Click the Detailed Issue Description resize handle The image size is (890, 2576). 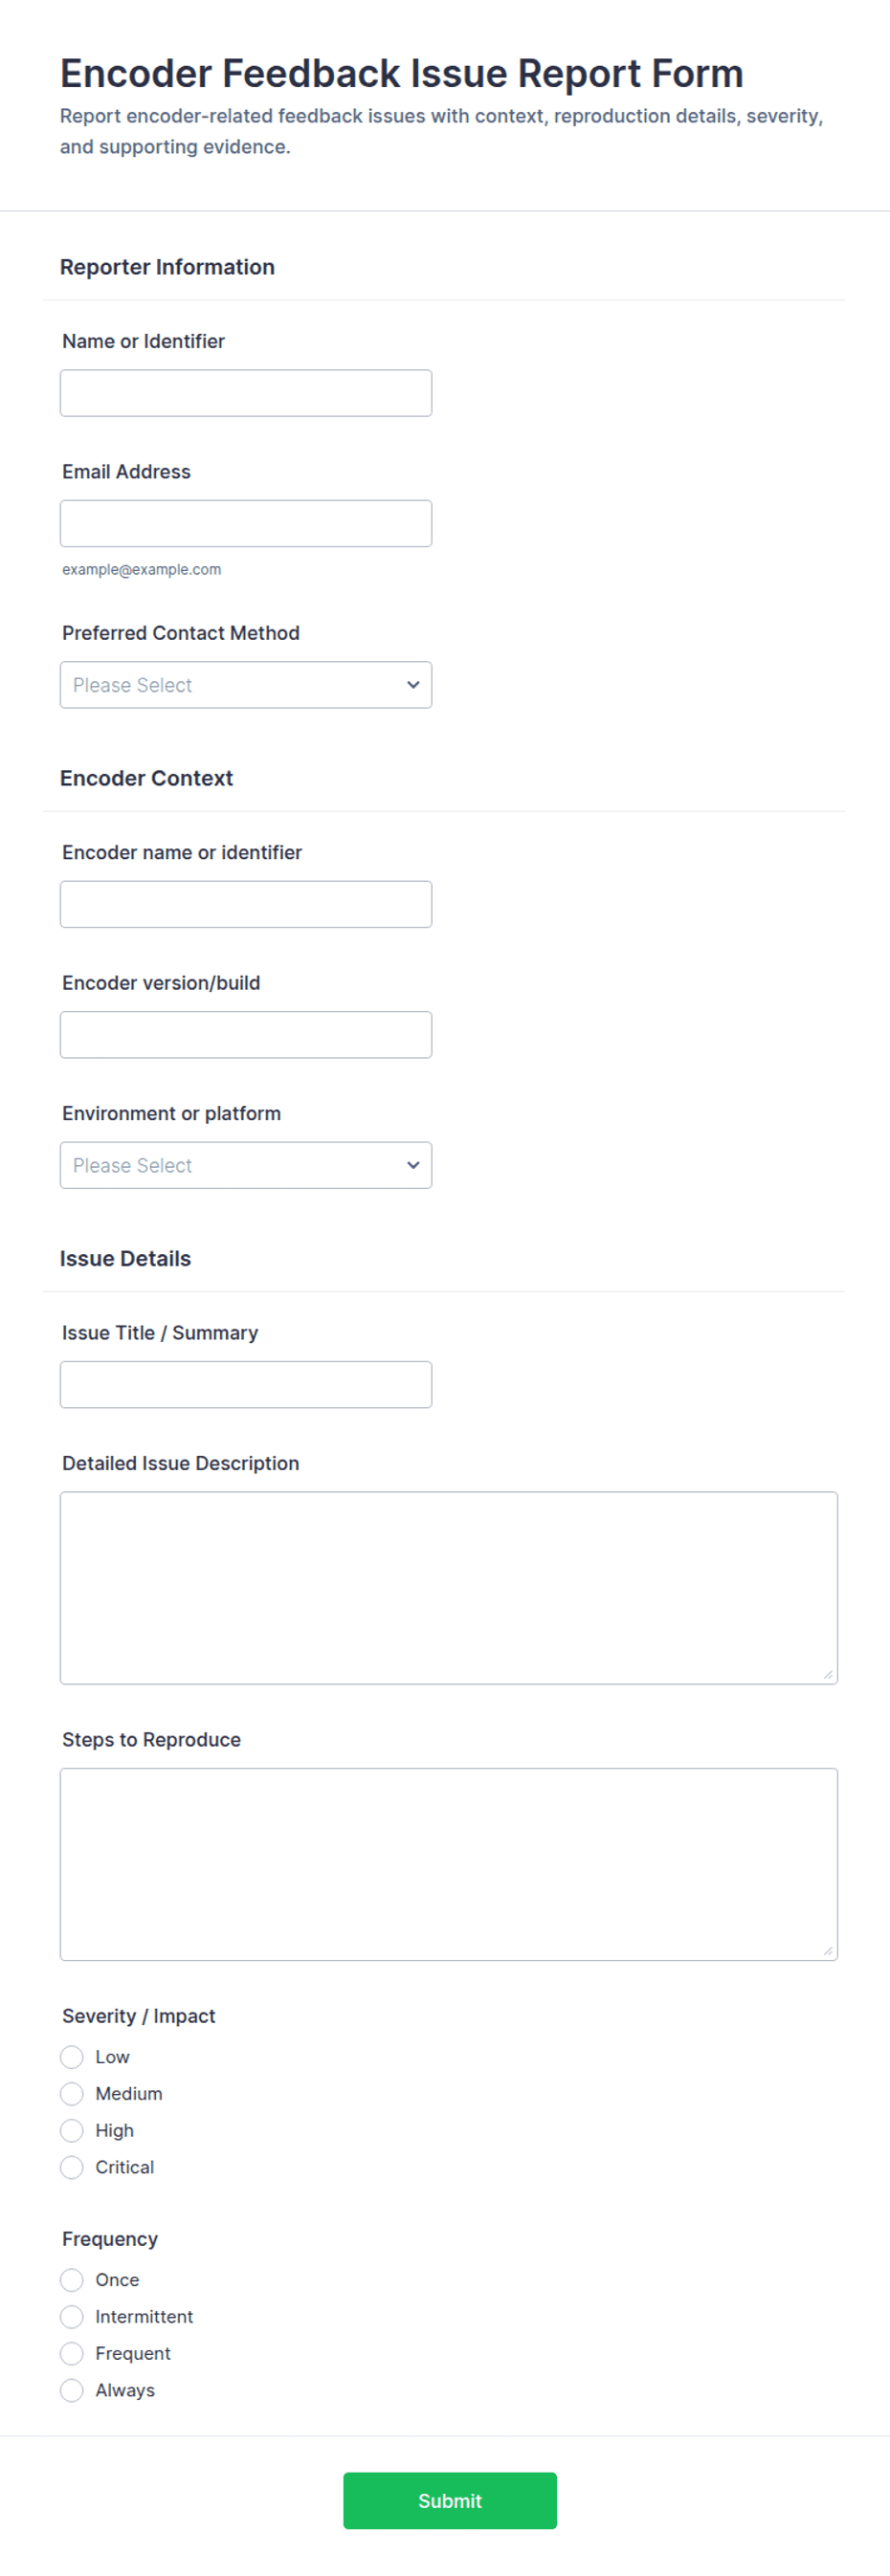(828, 1674)
